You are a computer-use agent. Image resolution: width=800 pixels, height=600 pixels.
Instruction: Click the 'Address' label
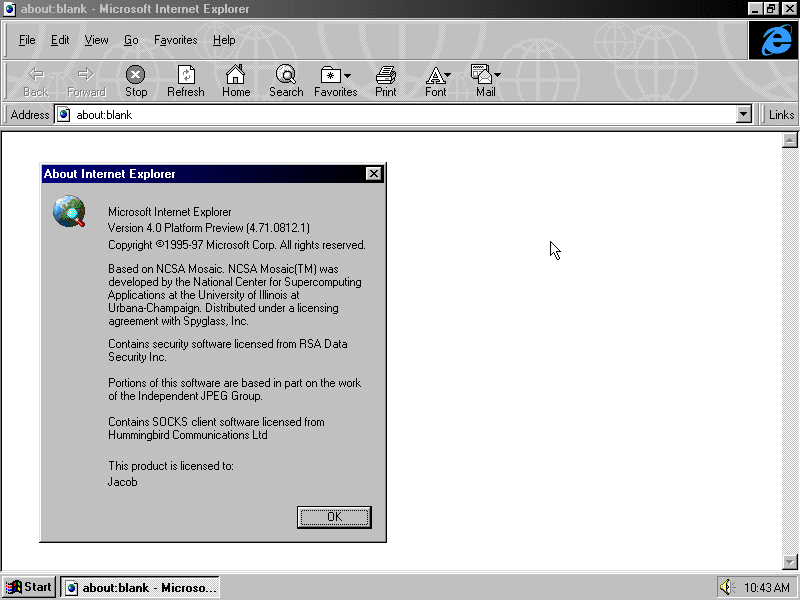click(30, 115)
